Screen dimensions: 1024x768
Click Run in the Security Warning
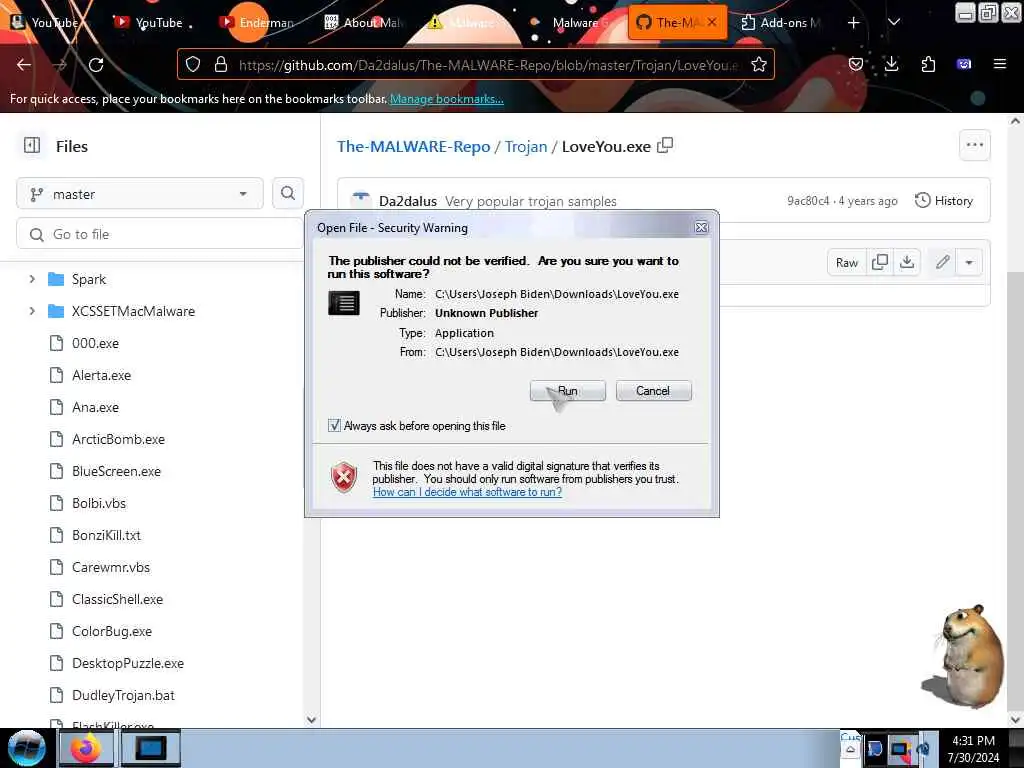click(568, 391)
